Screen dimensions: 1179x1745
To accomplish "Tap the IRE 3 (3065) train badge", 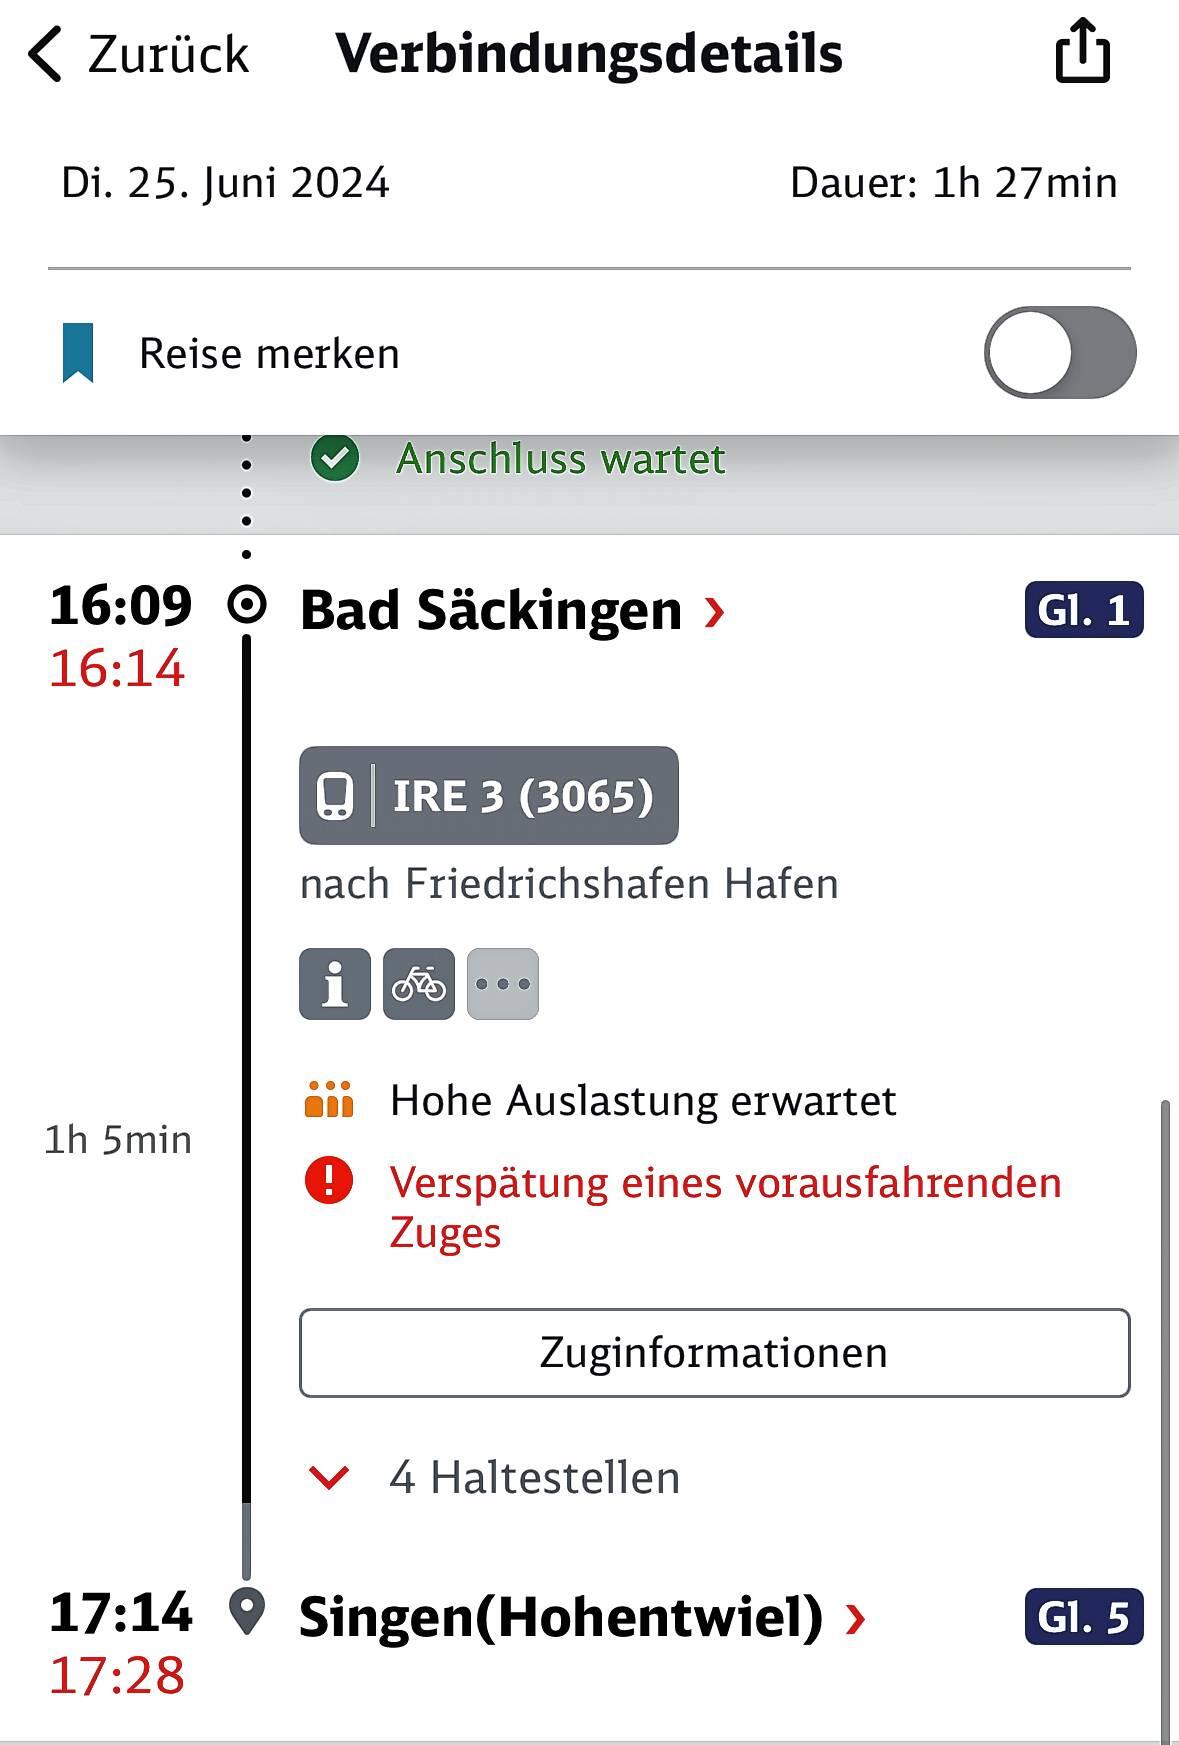I will [489, 796].
